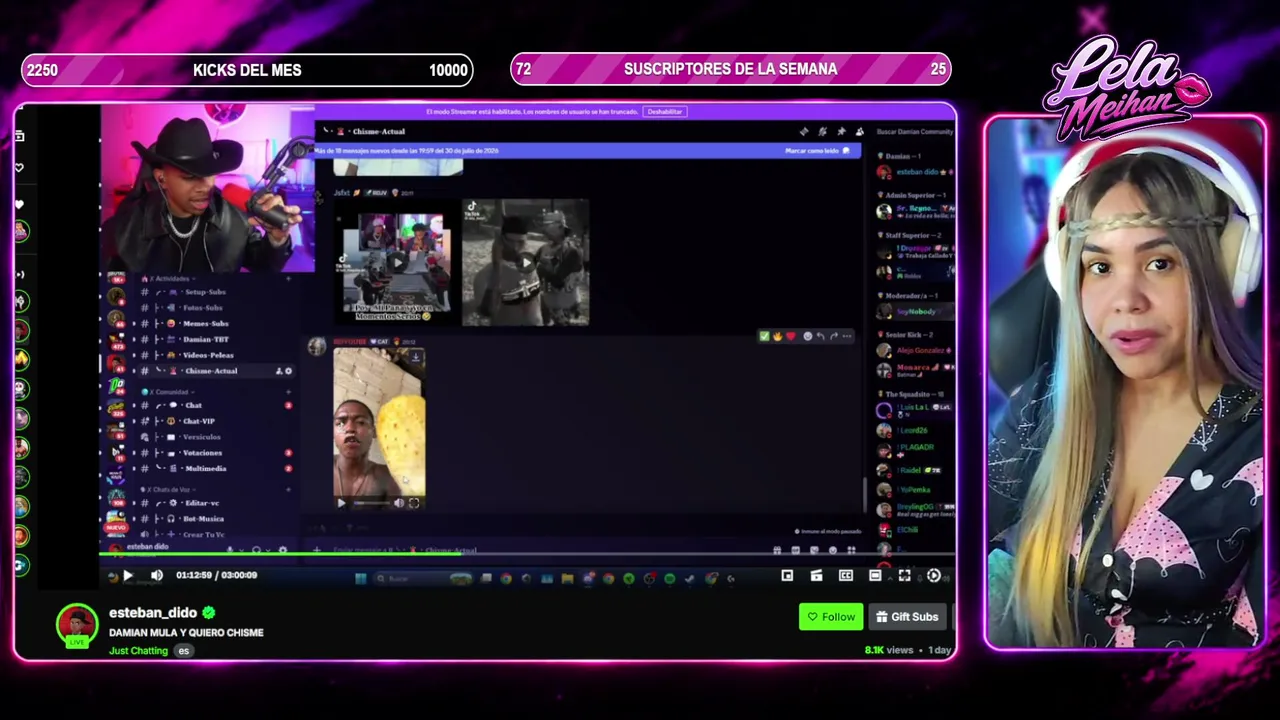Click the Gift Subs button
Image resolution: width=1280 pixels, height=720 pixels.
[x=906, y=617]
